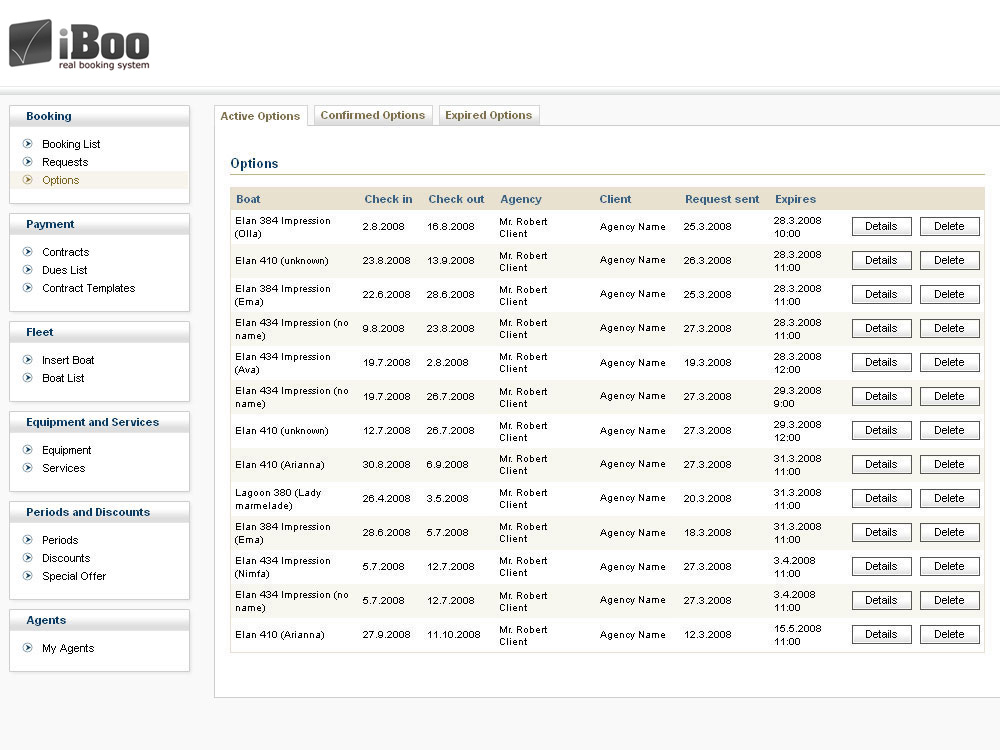This screenshot has height=750, width=1000.
Task: Click the iBoo logo icon
Action: [30, 43]
